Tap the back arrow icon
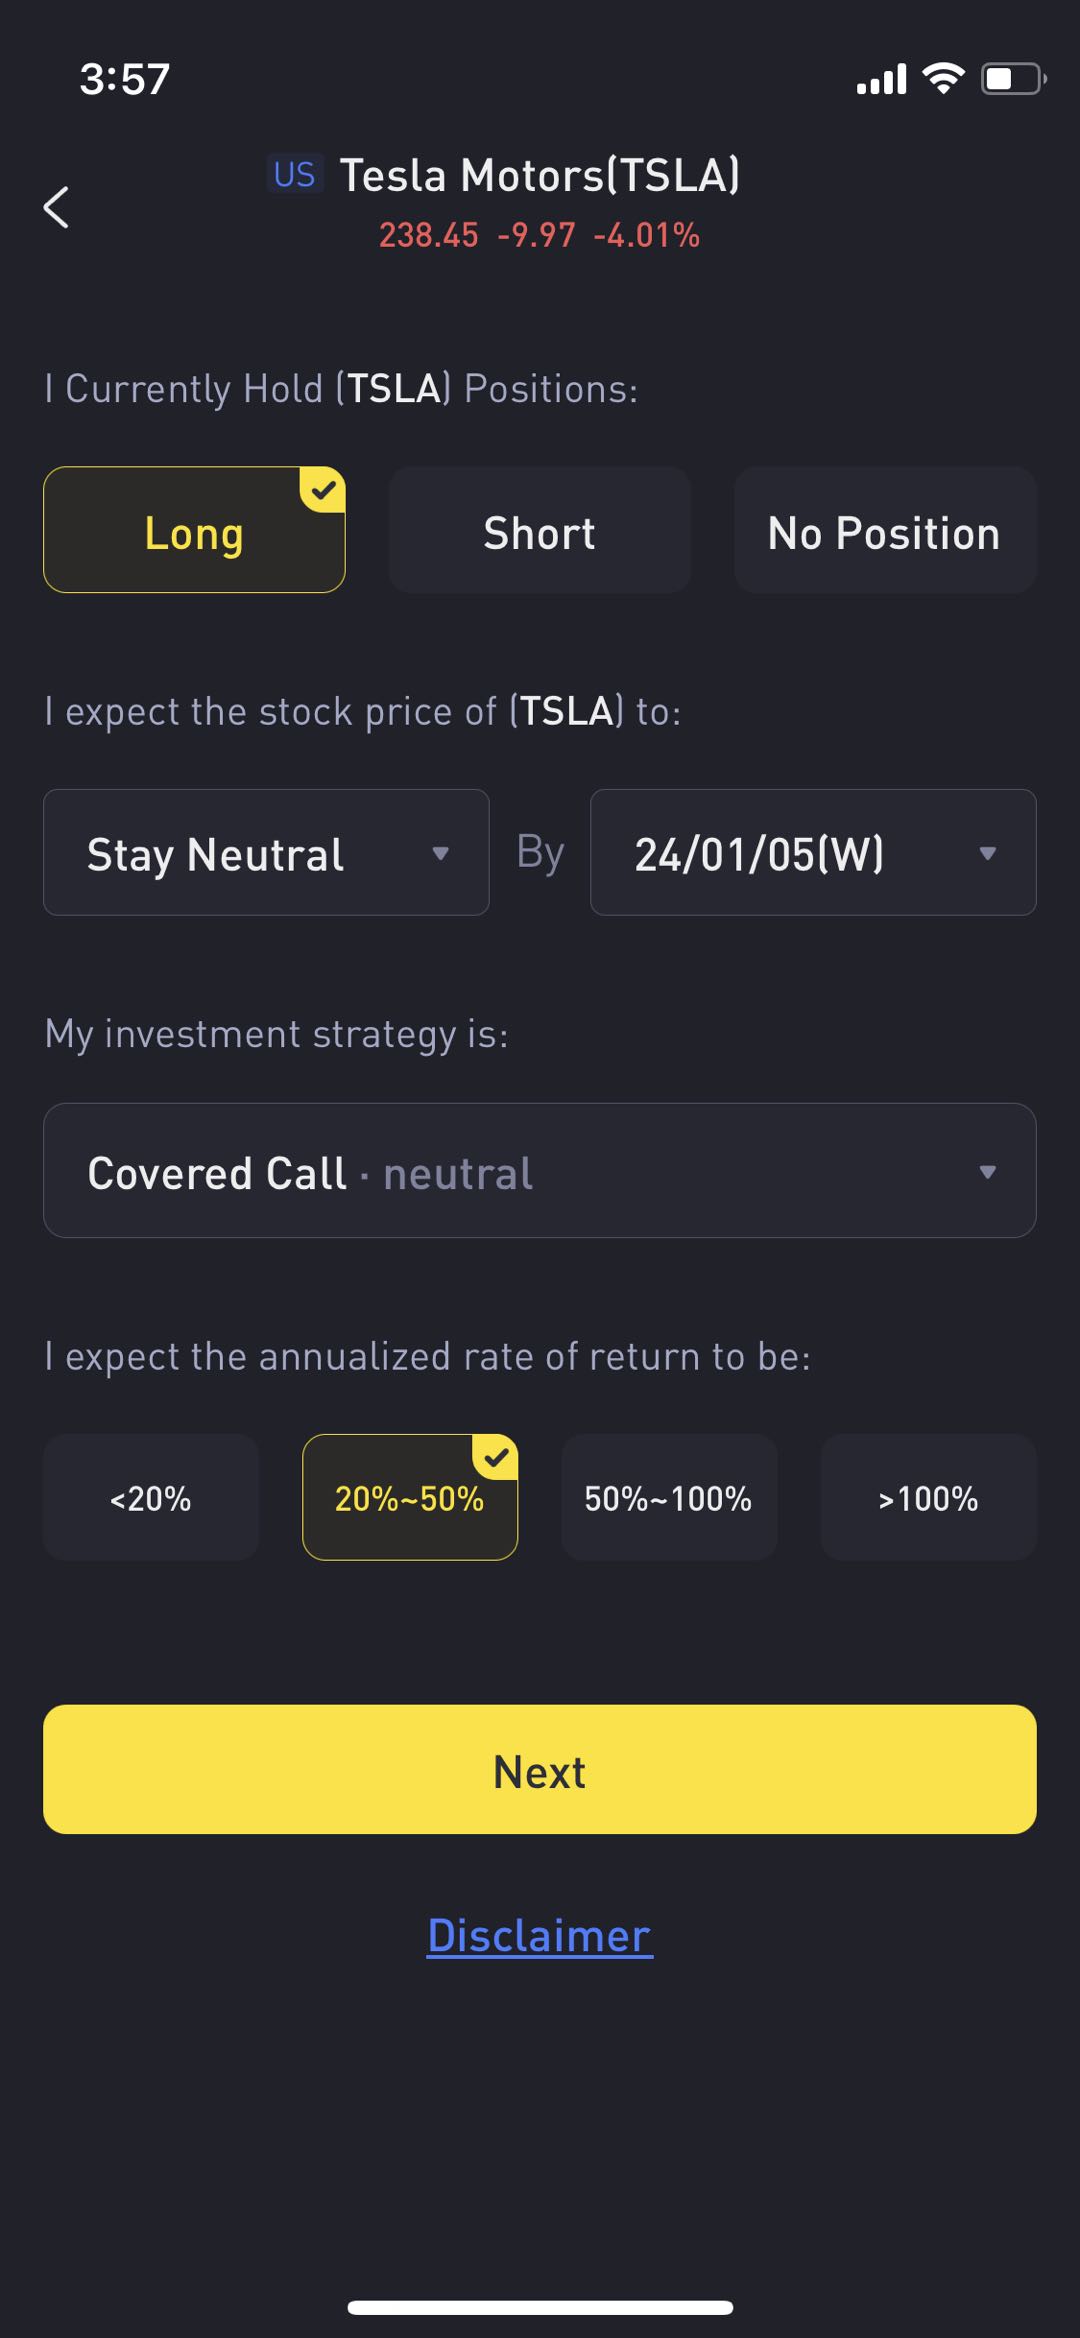The height and width of the screenshot is (2338, 1080). [x=57, y=207]
